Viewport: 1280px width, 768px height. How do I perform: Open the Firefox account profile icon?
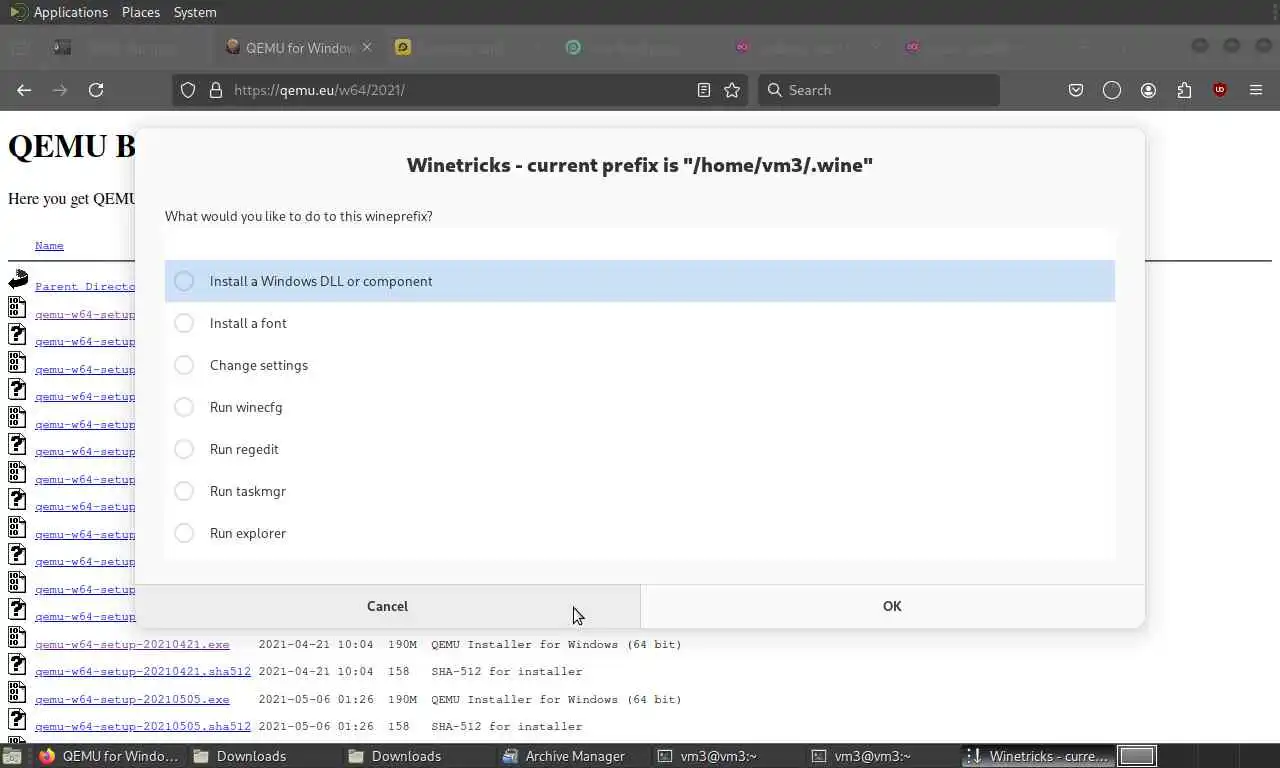coord(1148,90)
